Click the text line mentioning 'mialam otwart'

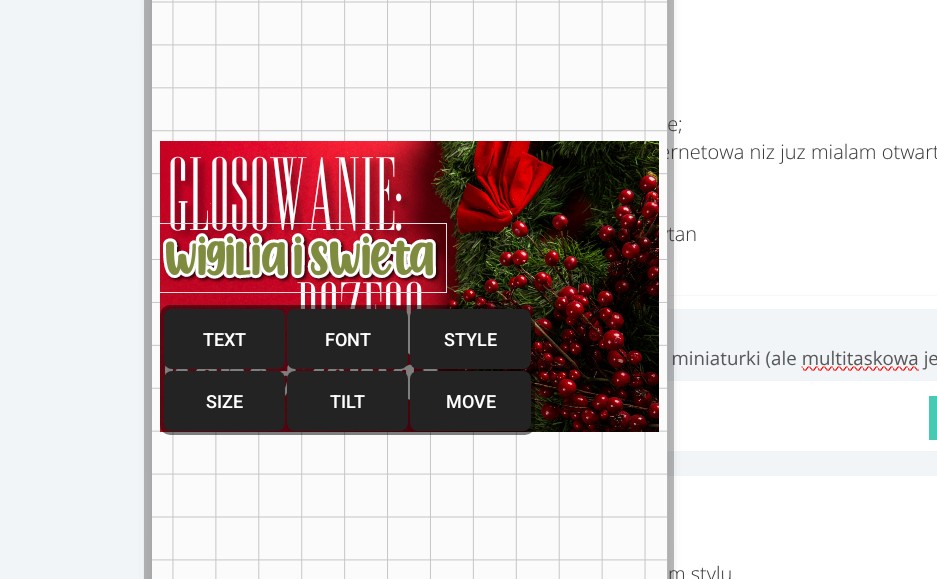click(x=800, y=152)
